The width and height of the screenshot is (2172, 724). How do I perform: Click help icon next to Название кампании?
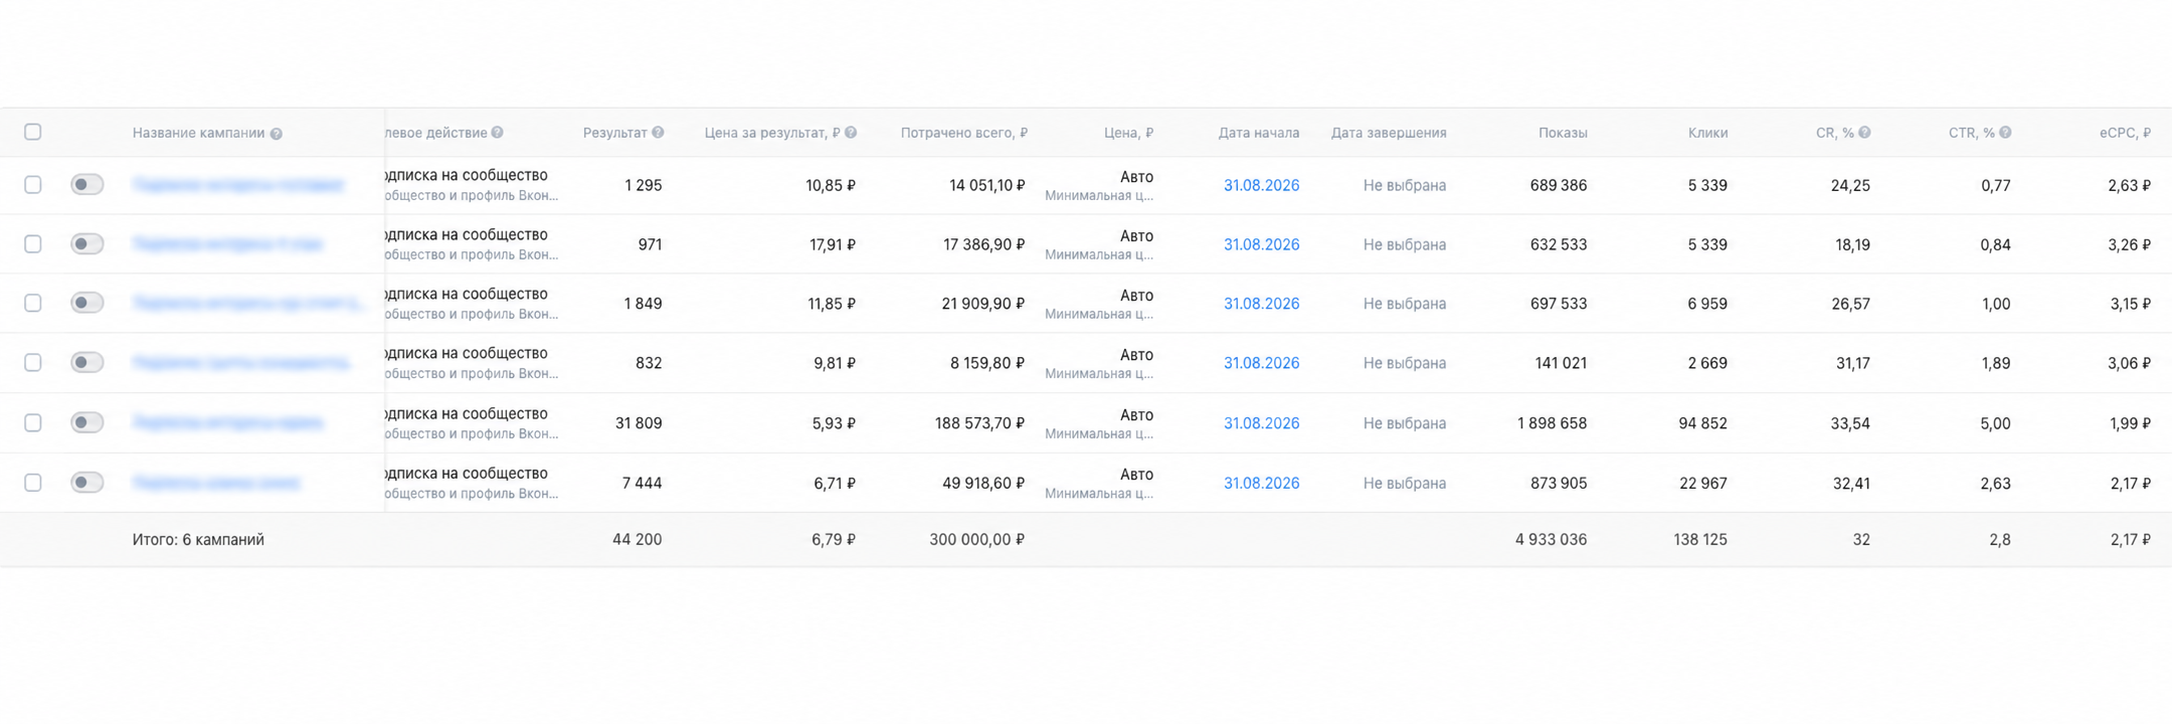pos(276,134)
